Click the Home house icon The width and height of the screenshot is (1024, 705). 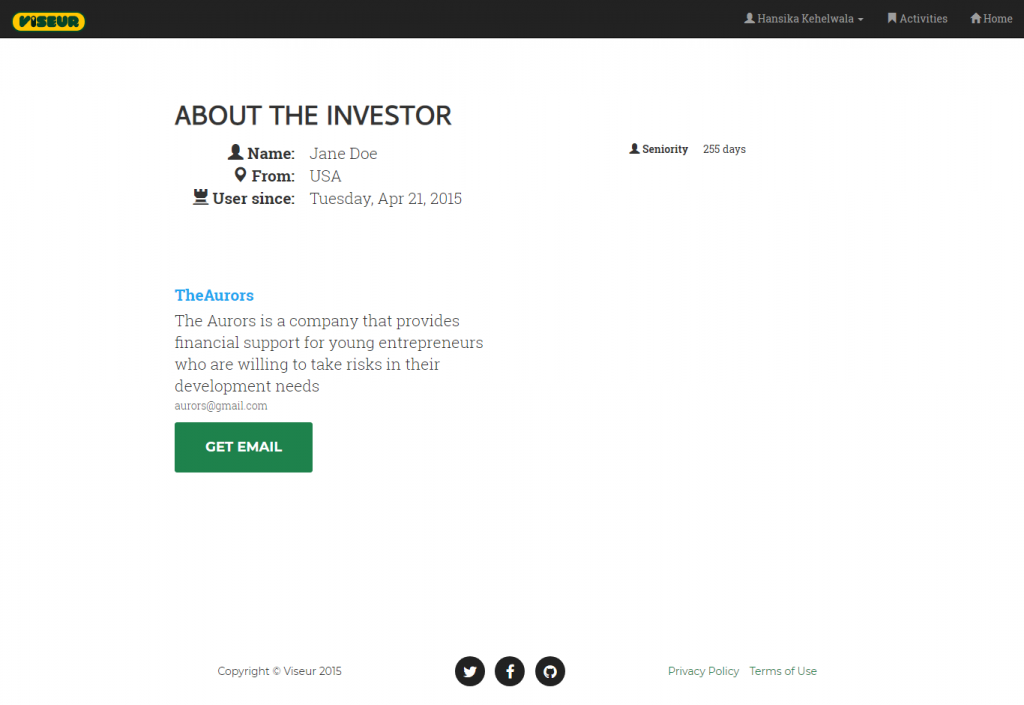(x=976, y=18)
